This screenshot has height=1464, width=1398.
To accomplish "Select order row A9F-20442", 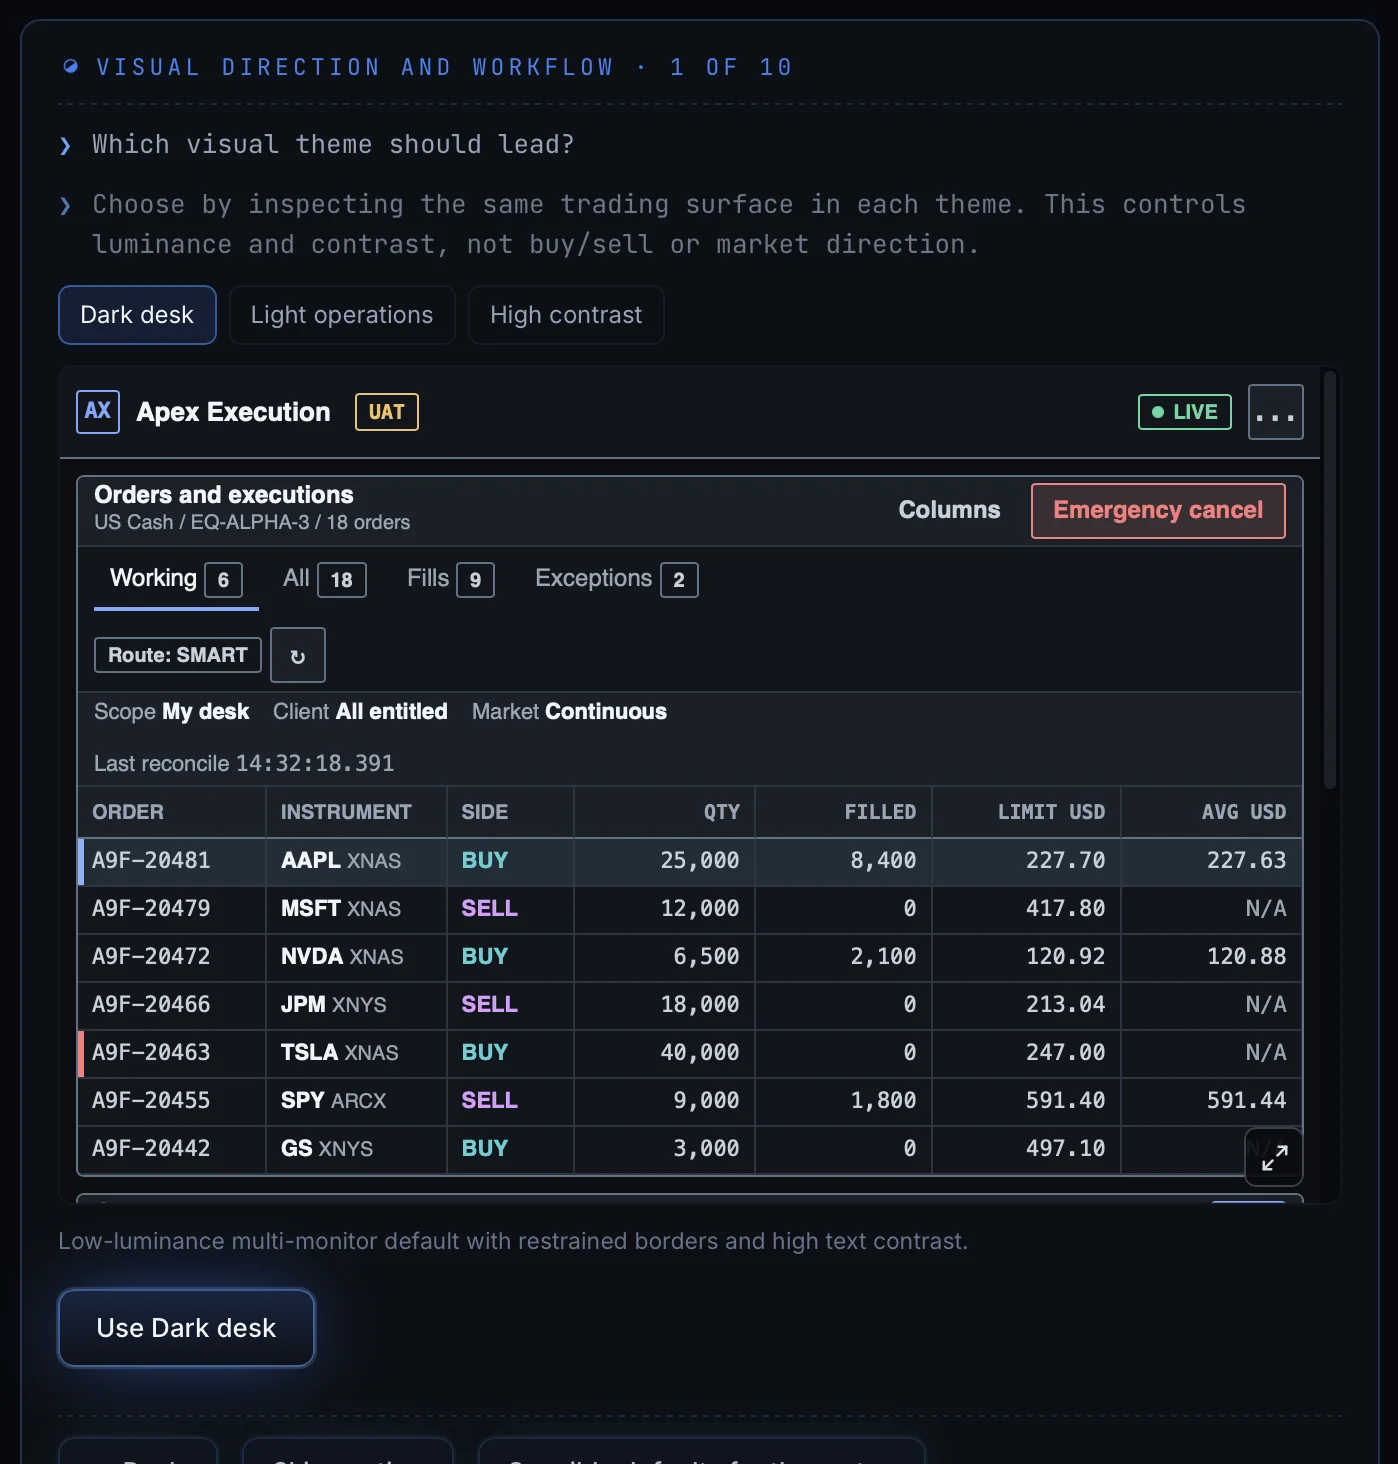I will (690, 1149).
